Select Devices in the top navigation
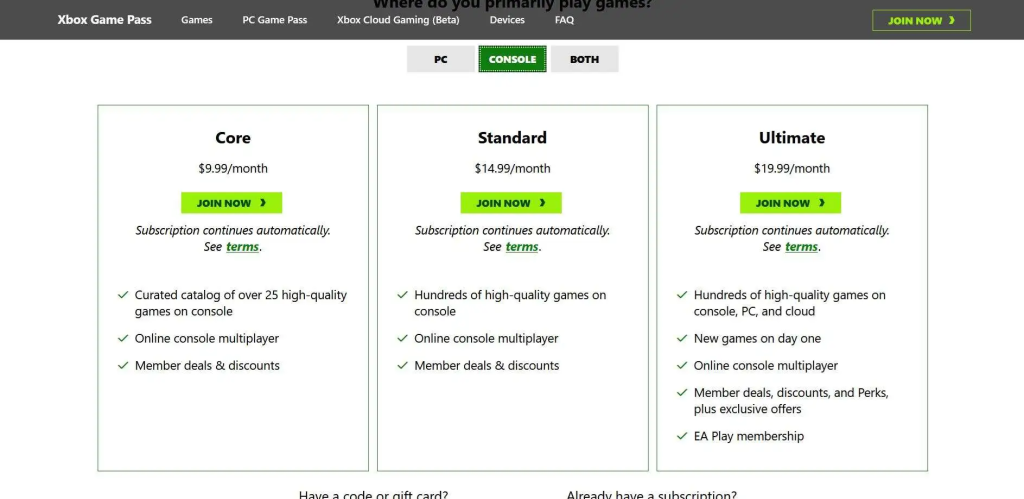Image resolution: width=1024 pixels, height=499 pixels. [507, 20]
